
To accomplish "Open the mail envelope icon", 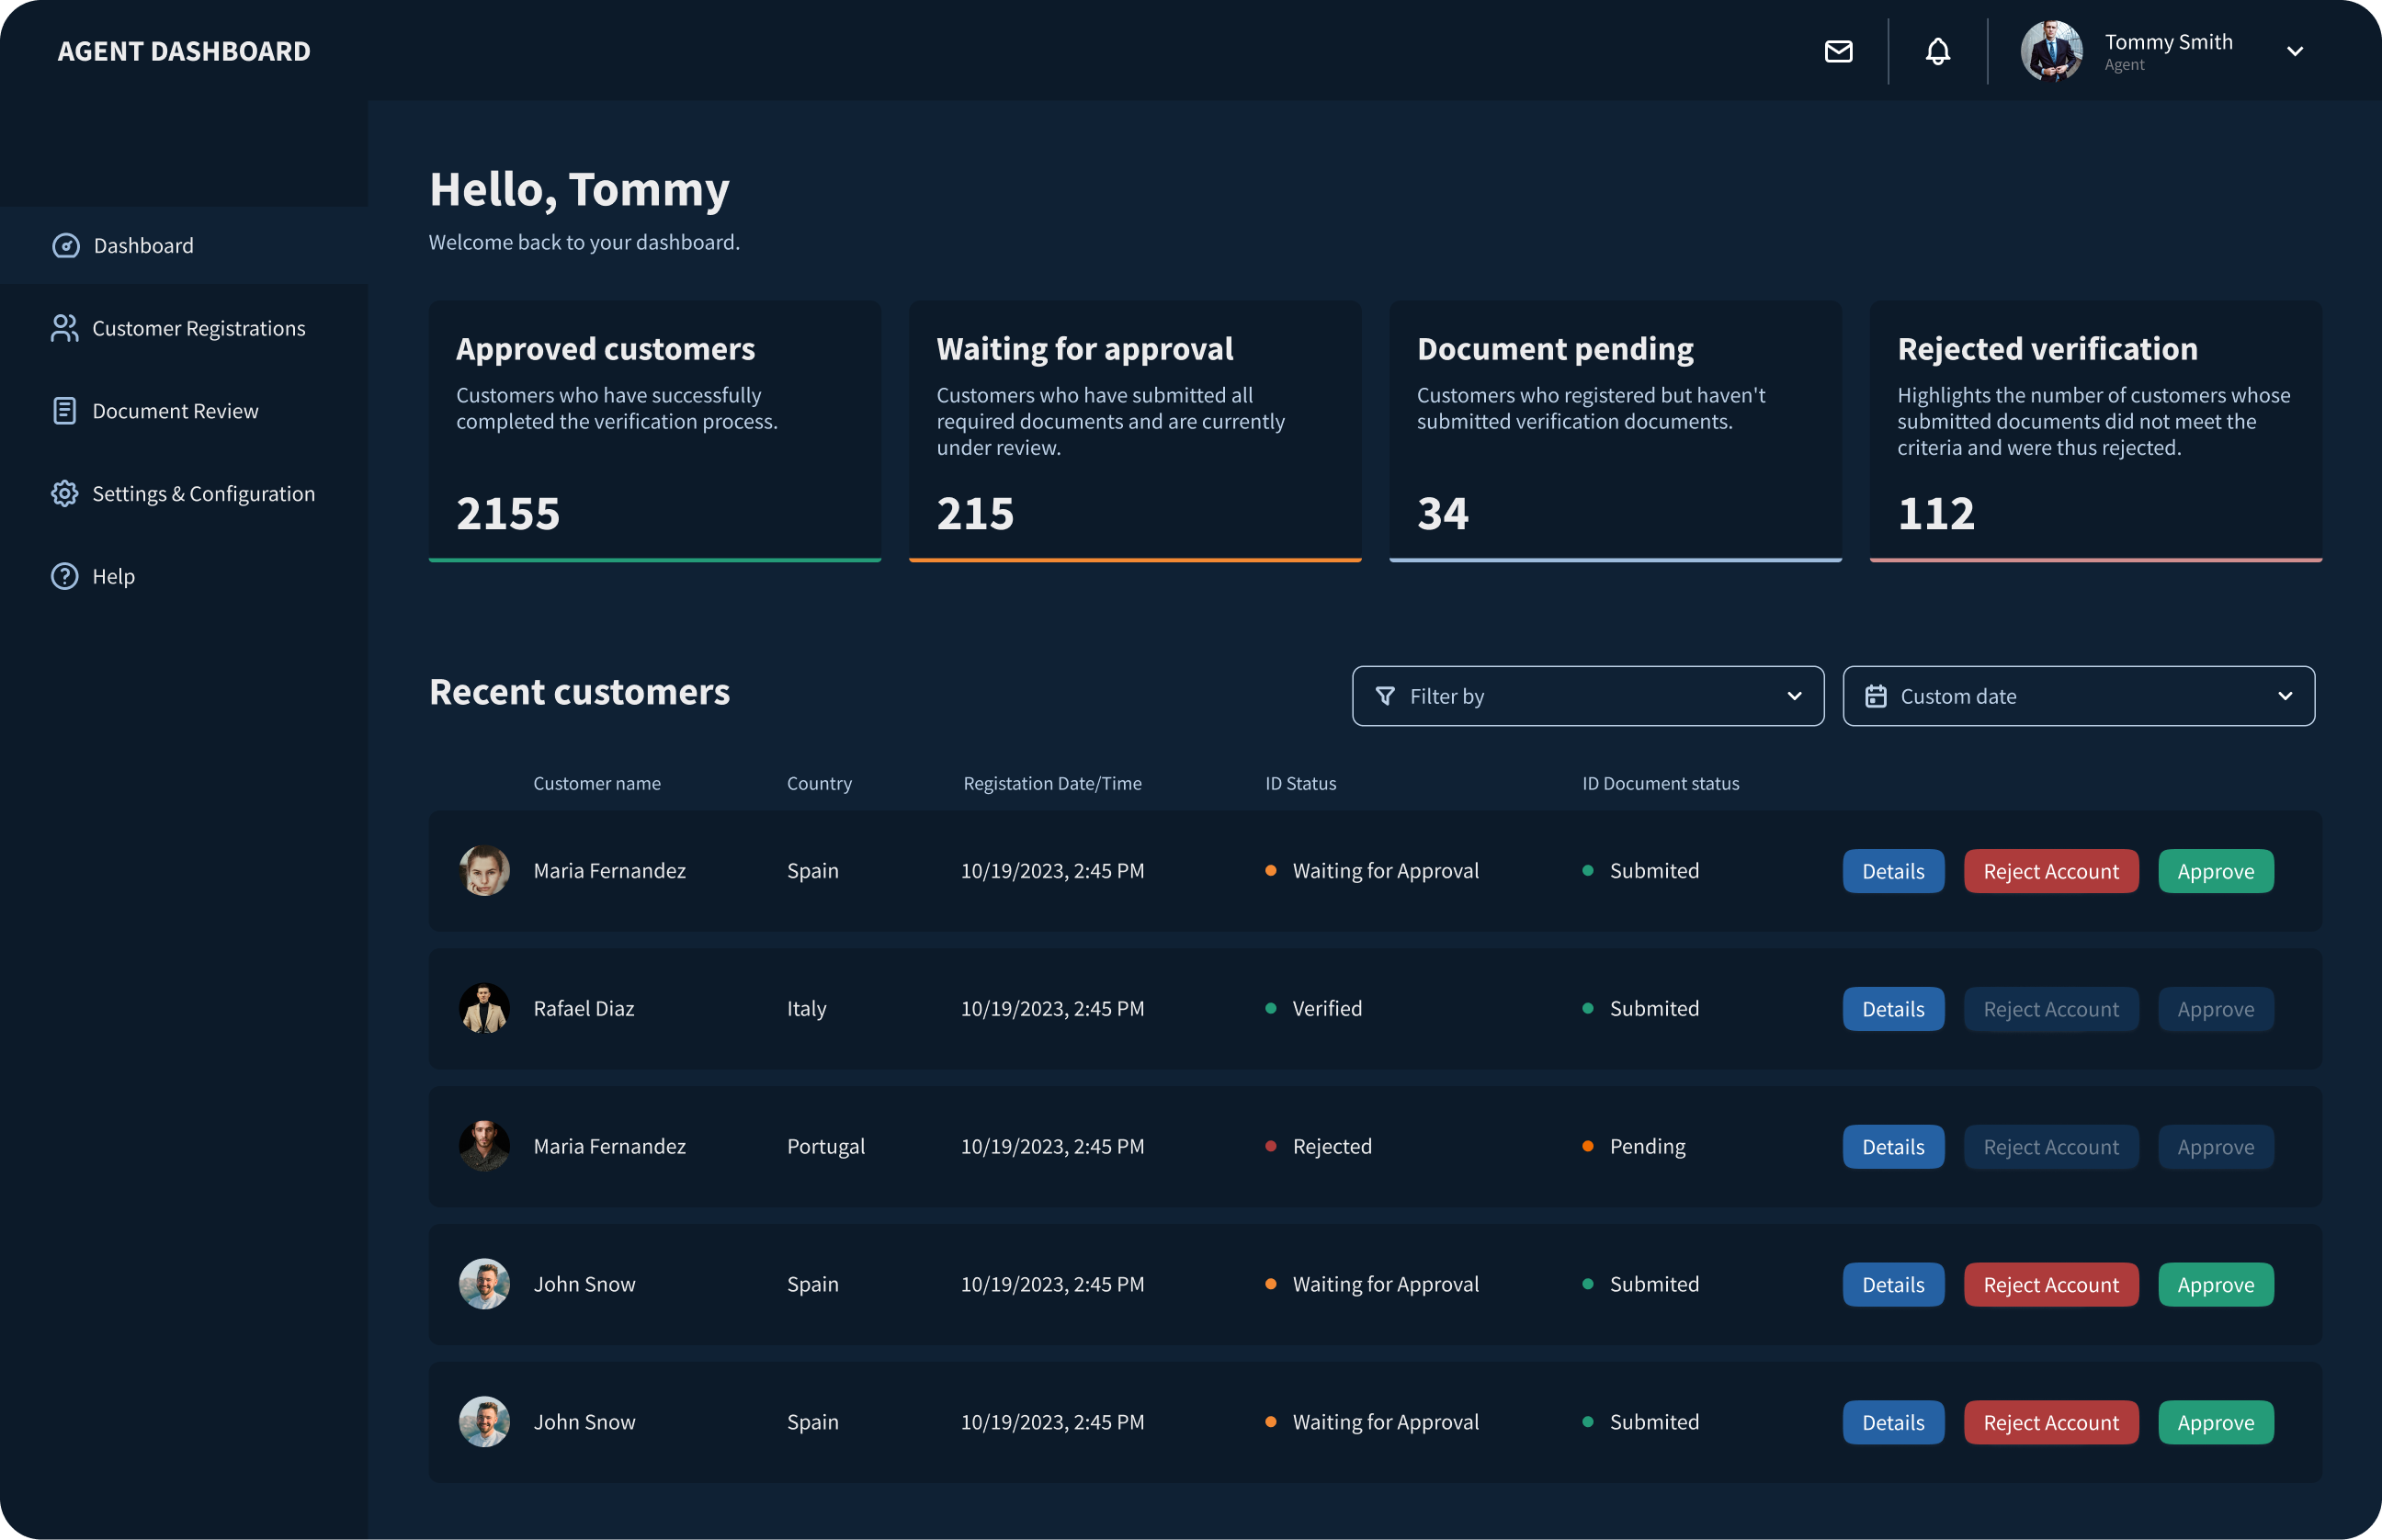I will (x=1838, y=51).
